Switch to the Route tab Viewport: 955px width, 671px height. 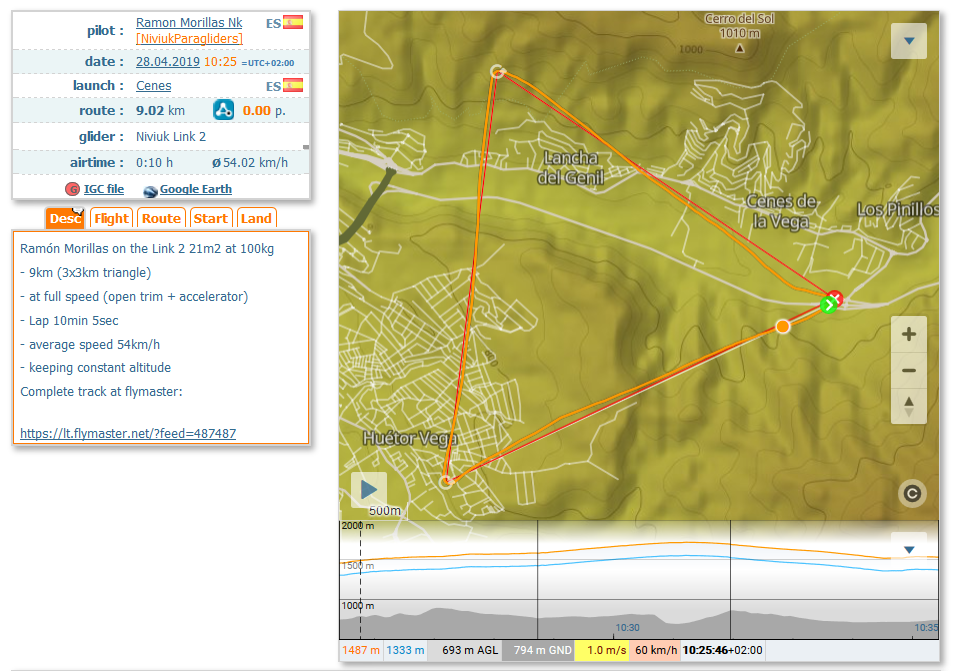pyautogui.click(x=161, y=219)
